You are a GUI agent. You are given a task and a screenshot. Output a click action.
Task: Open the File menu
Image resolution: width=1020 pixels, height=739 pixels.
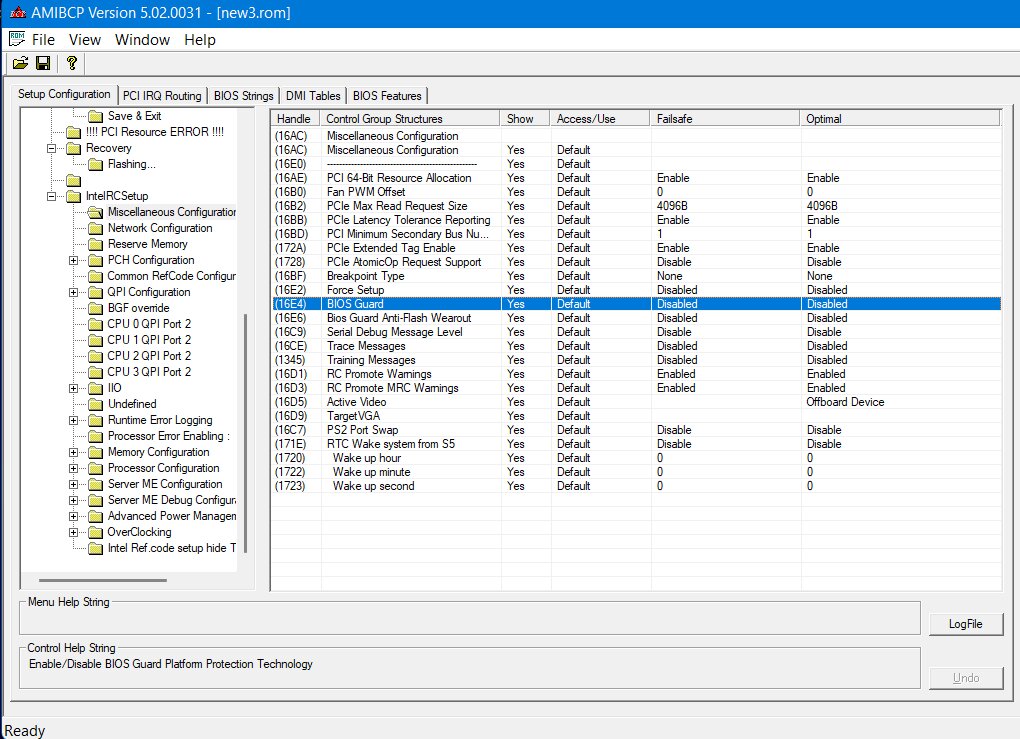click(x=43, y=40)
